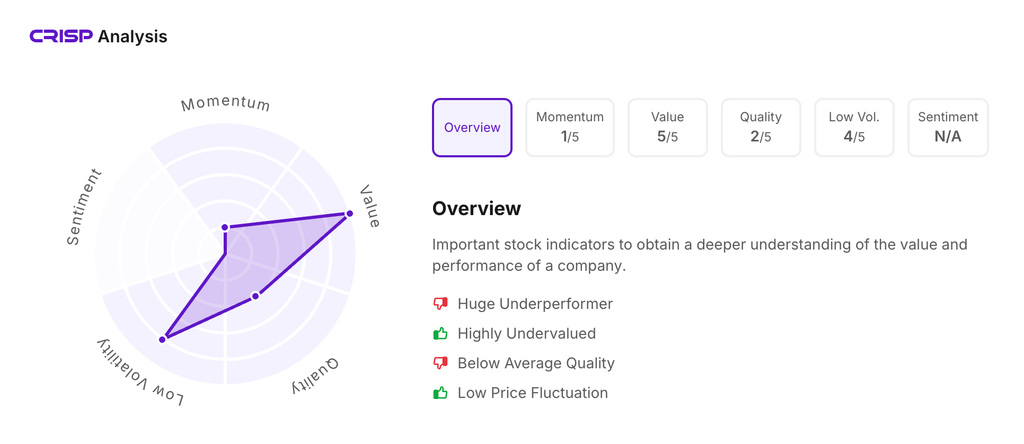The height and width of the screenshot is (444, 1024).
Task: Click the Momentum axis label on chart
Action: tap(225, 103)
